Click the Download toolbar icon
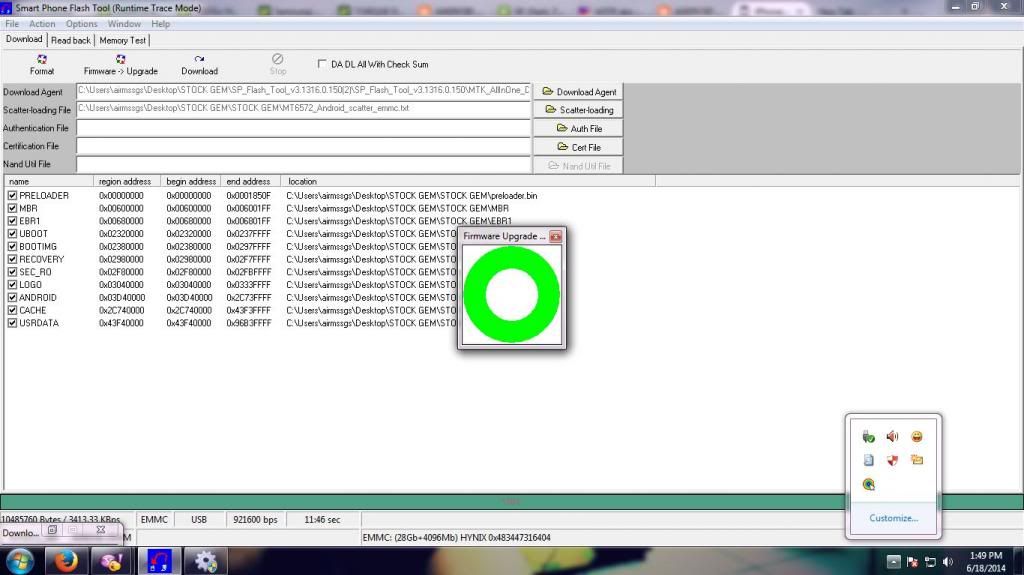Viewport: 1024px width, 575px height. tap(199, 64)
